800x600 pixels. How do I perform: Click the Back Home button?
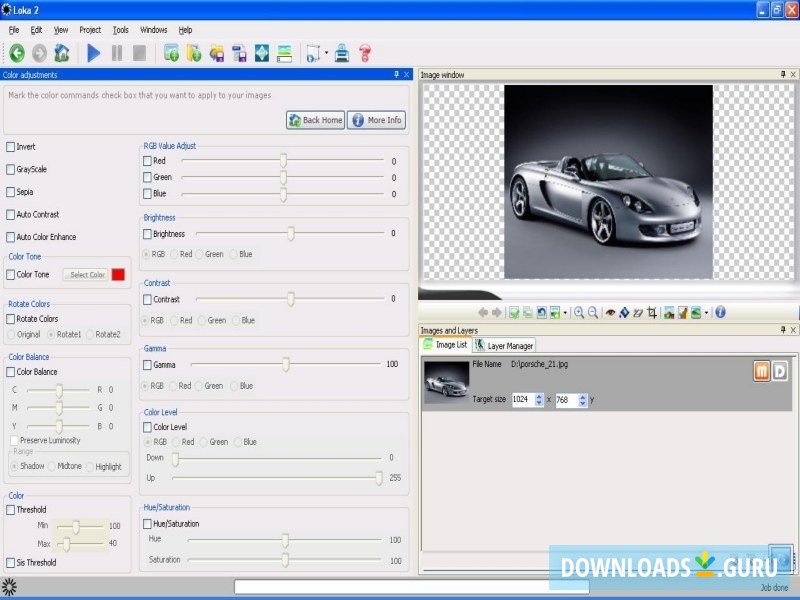[x=315, y=120]
